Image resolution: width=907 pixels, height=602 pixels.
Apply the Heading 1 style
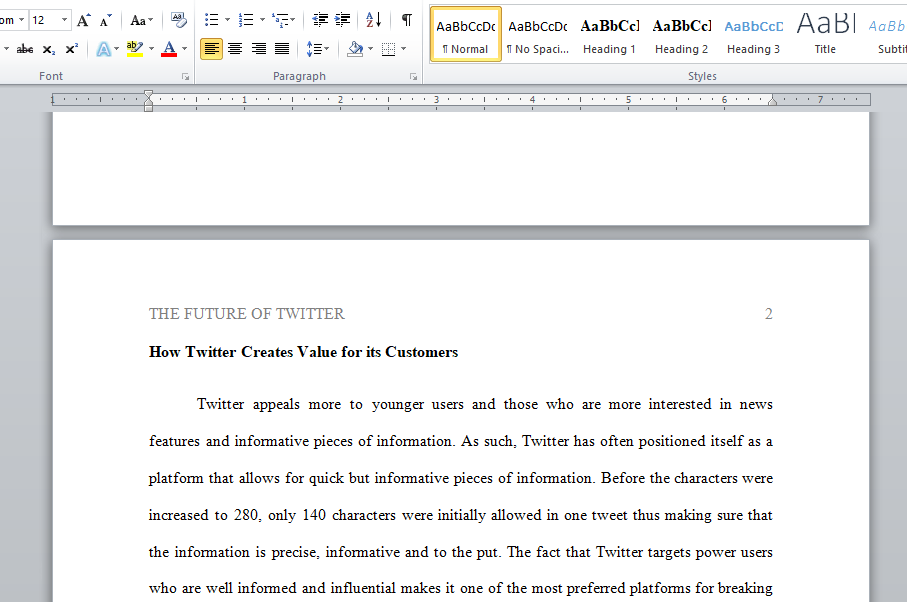tap(609, 35)
